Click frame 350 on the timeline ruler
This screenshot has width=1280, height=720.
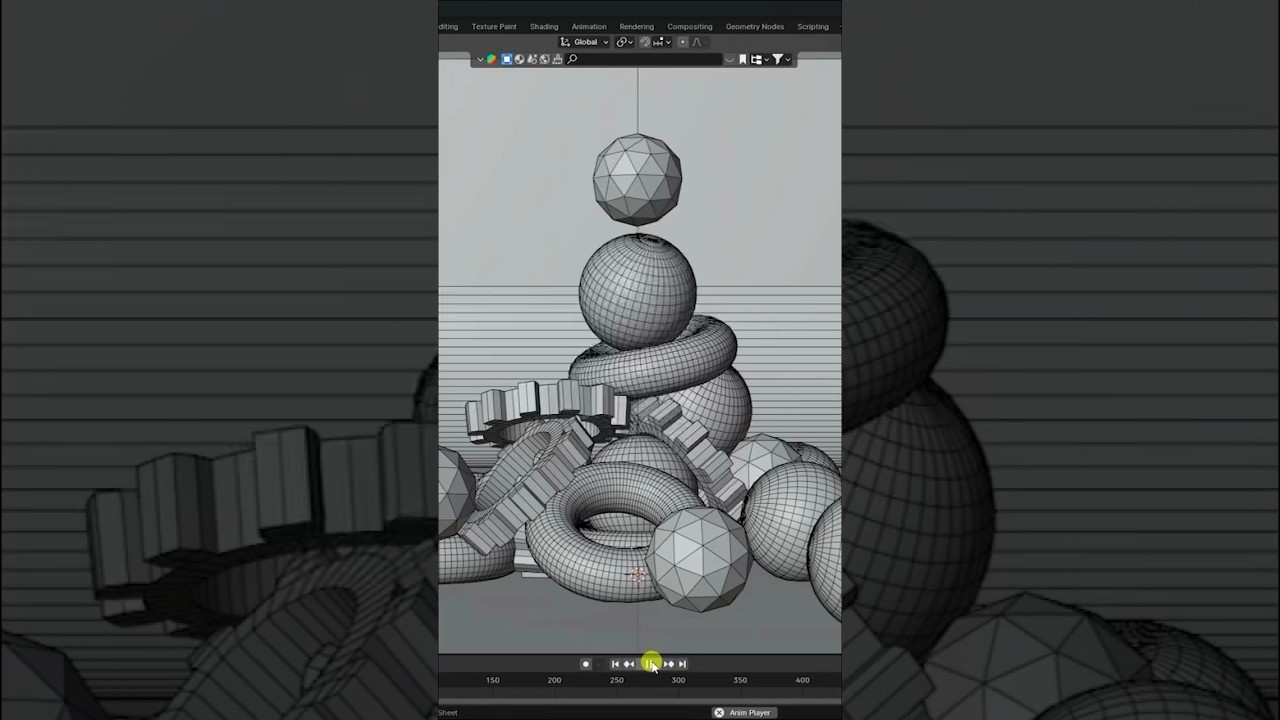[x=740, y=680]
